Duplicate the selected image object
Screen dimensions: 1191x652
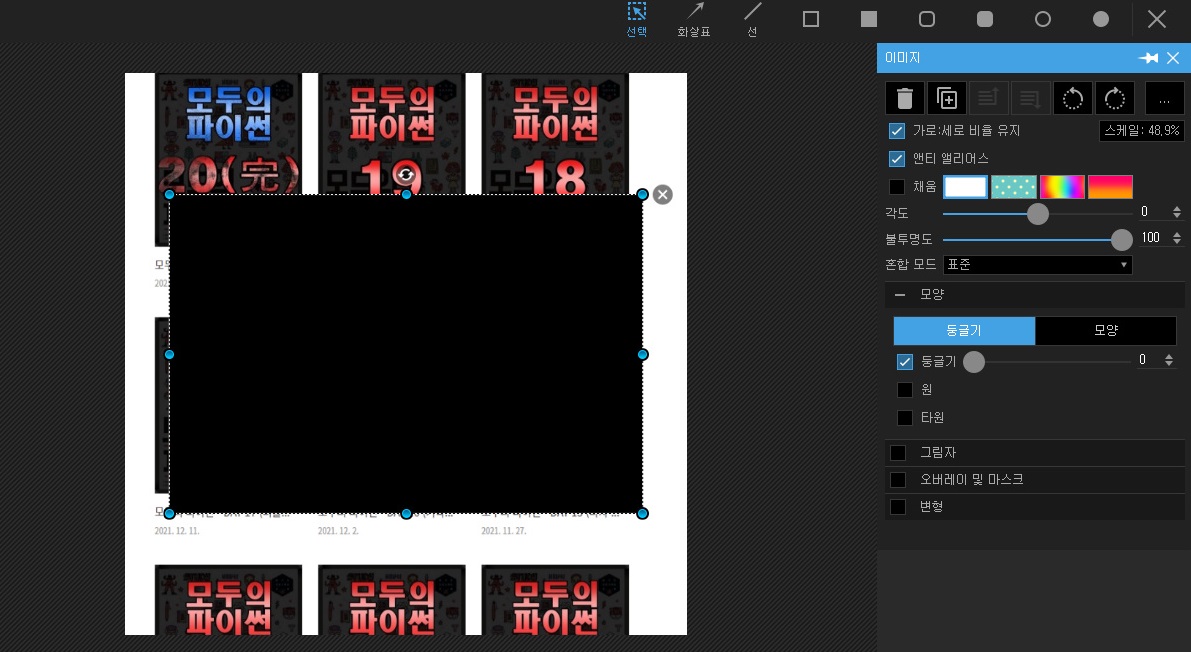point(946,98)
